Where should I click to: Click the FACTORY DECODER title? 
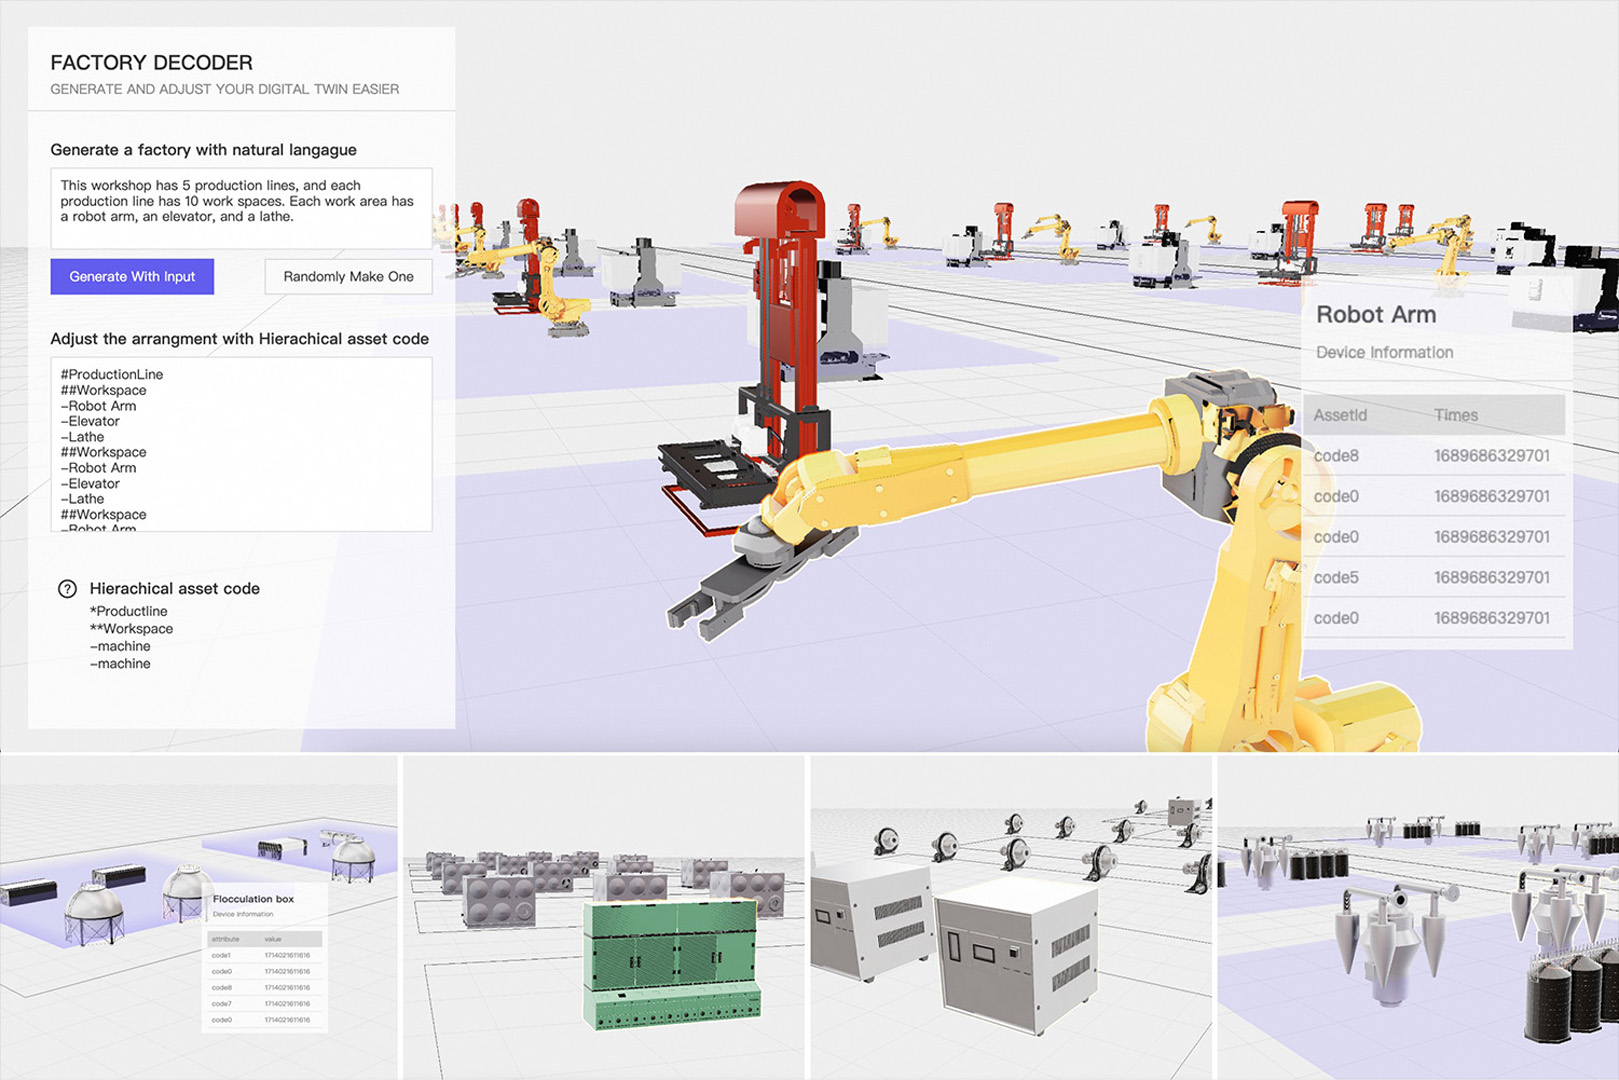(151, 63)
